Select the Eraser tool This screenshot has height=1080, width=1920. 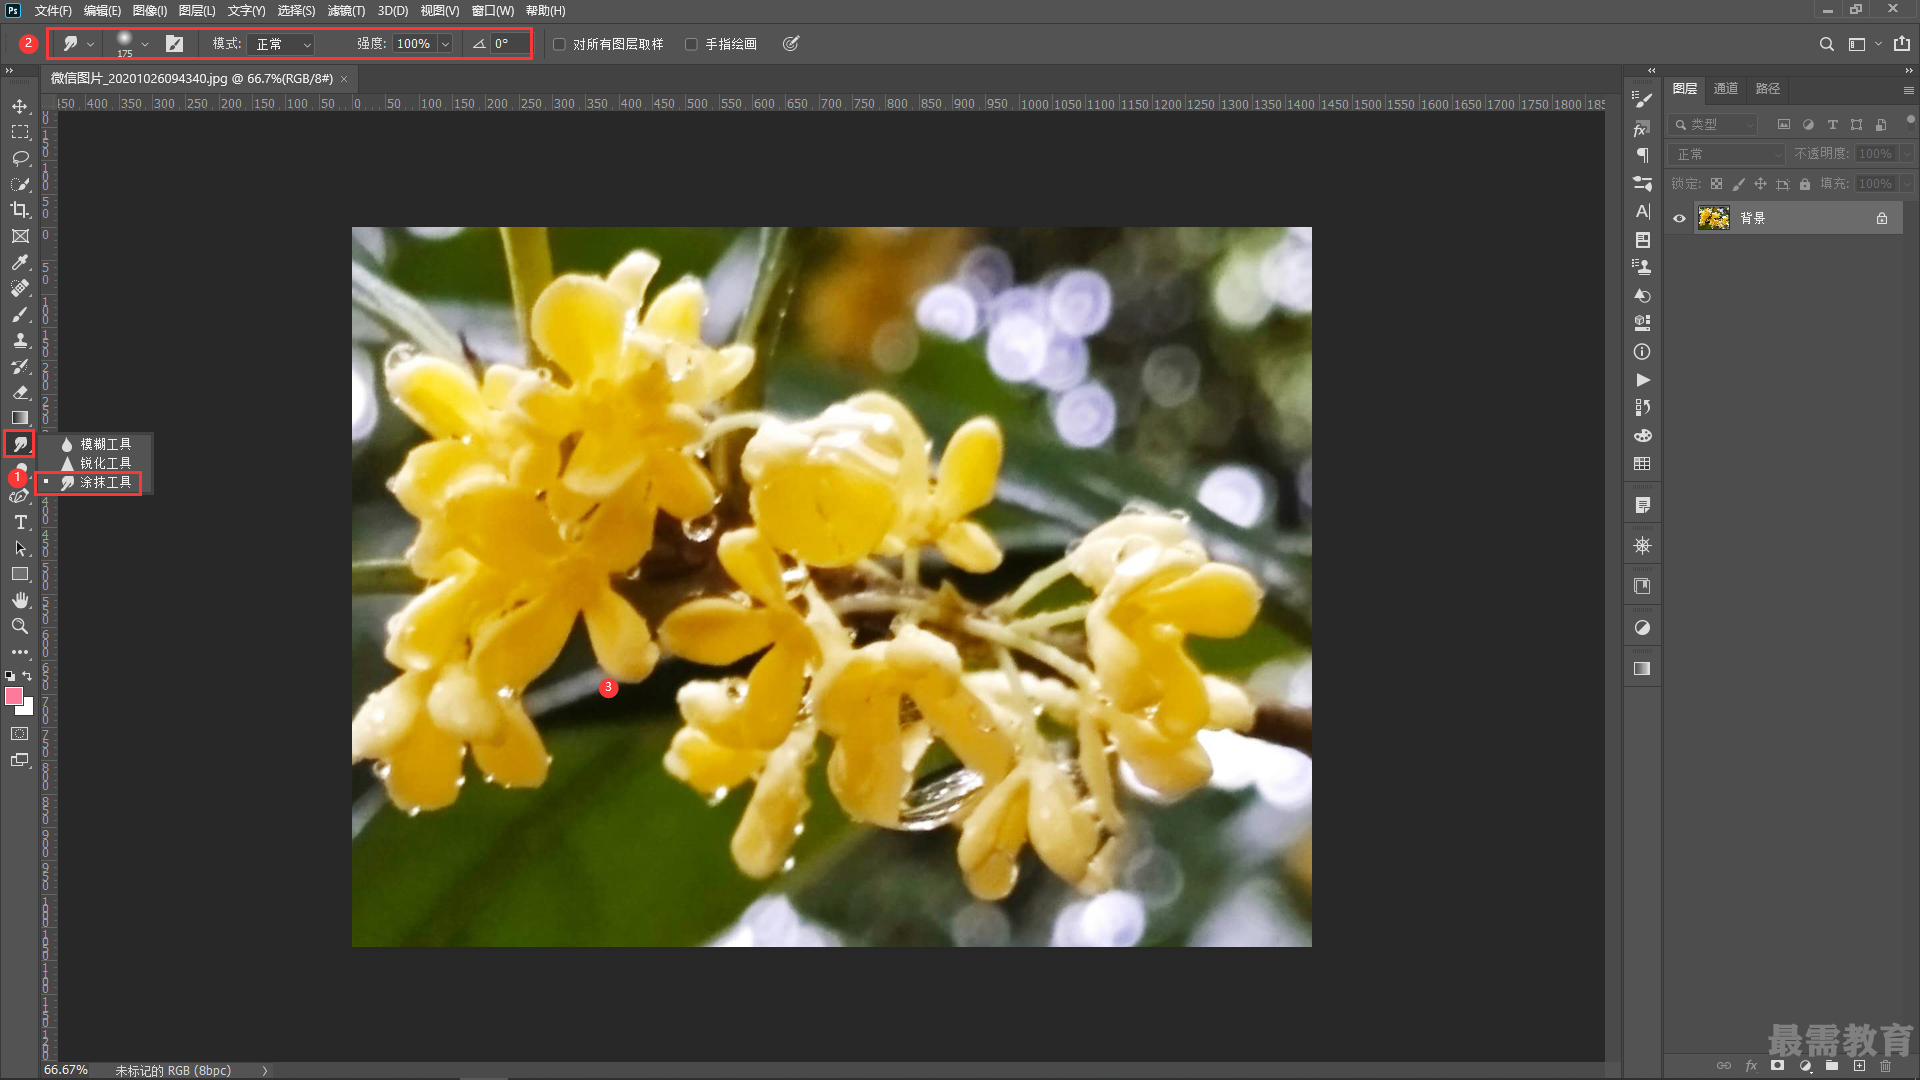[20, 392]
